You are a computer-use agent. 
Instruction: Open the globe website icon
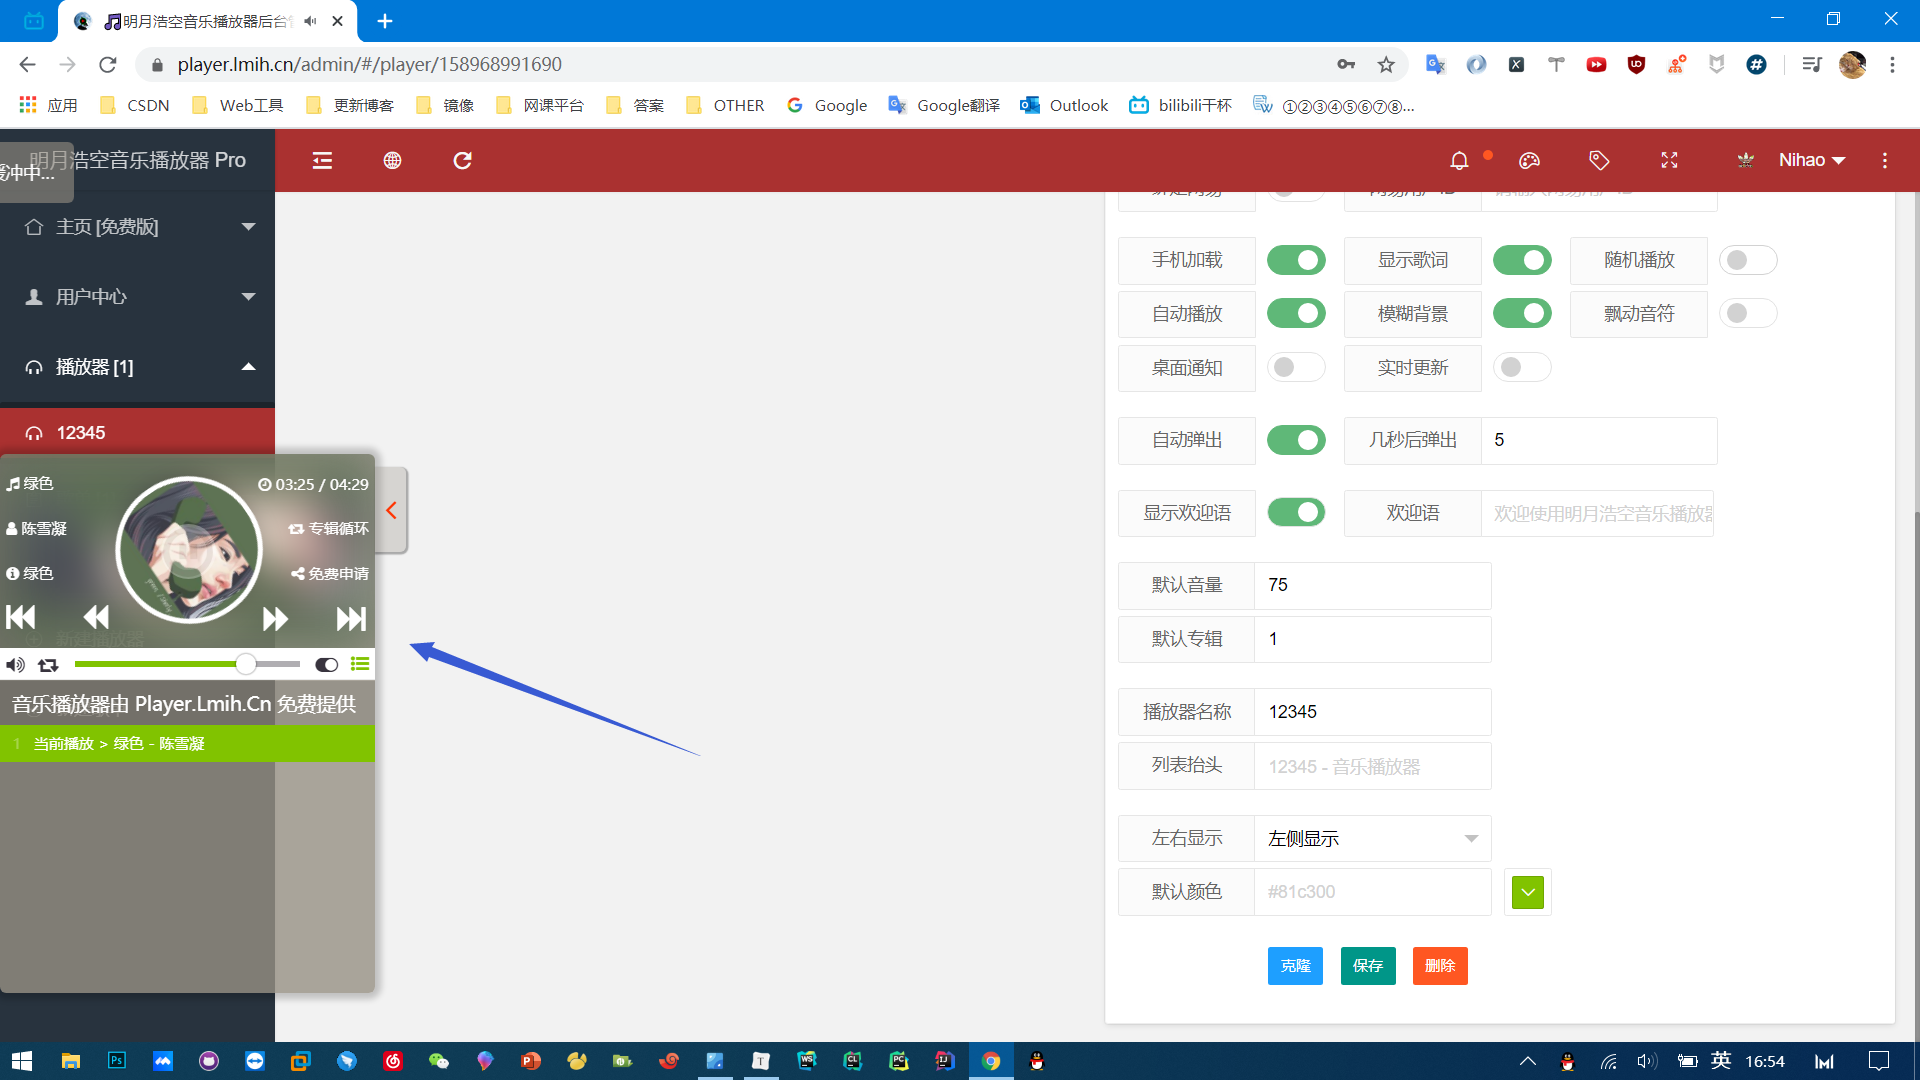(392, 160)
